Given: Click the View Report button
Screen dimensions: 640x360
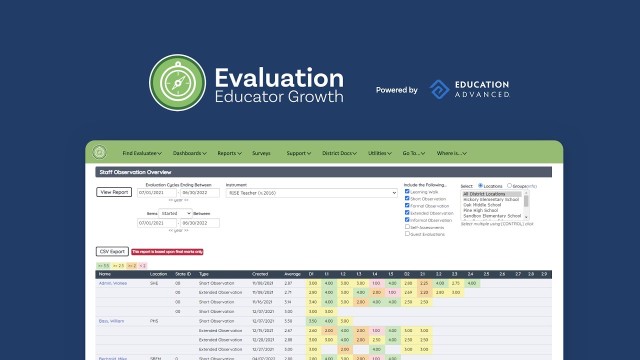Looking at the screenshot, I should coord(114,192).
